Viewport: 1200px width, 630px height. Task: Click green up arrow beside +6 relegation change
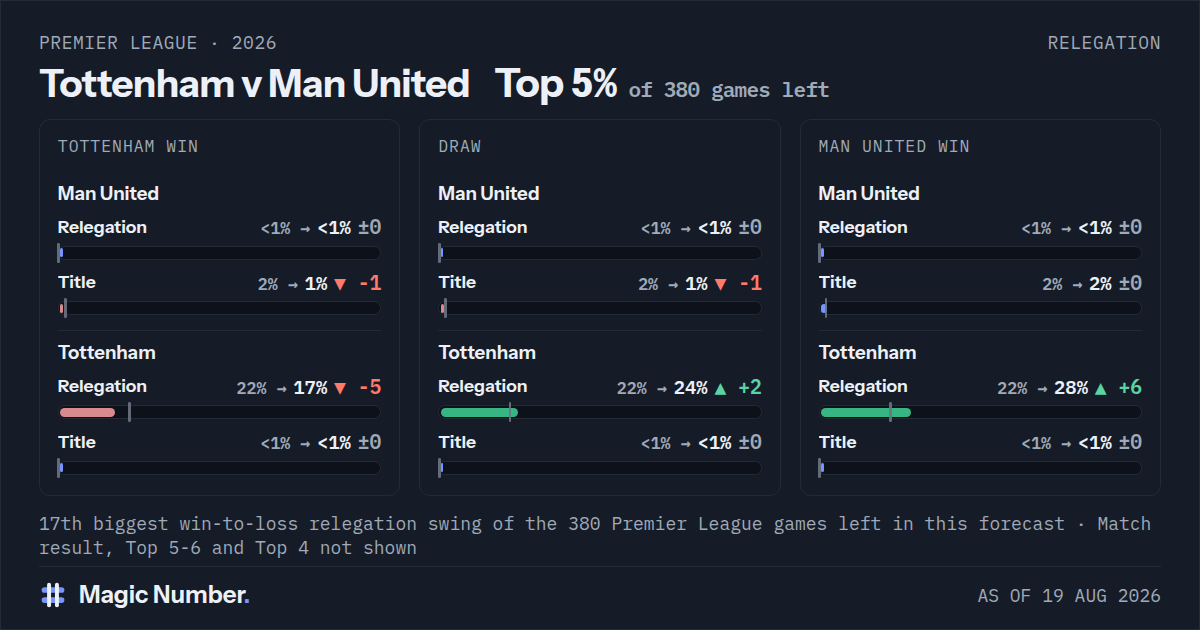click(1101, 388)
